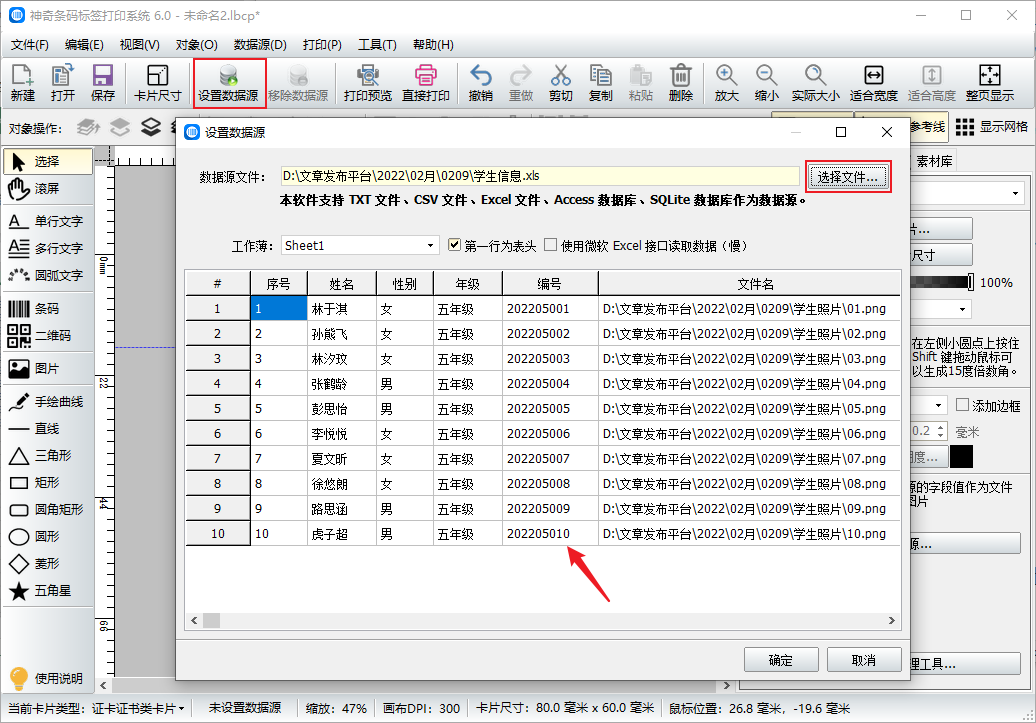Click the 数据源文件 path input field
The height and width of the screenshot is (723, 1036).
point(540,176)
